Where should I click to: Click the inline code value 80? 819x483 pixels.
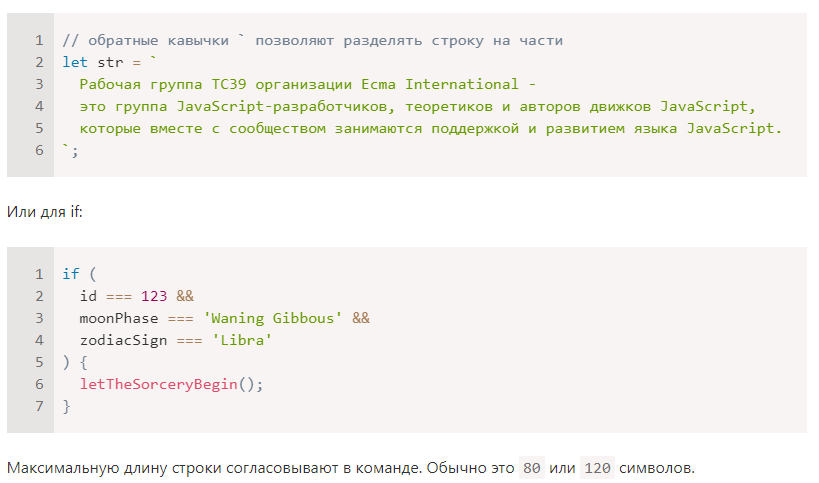[532, 468]
